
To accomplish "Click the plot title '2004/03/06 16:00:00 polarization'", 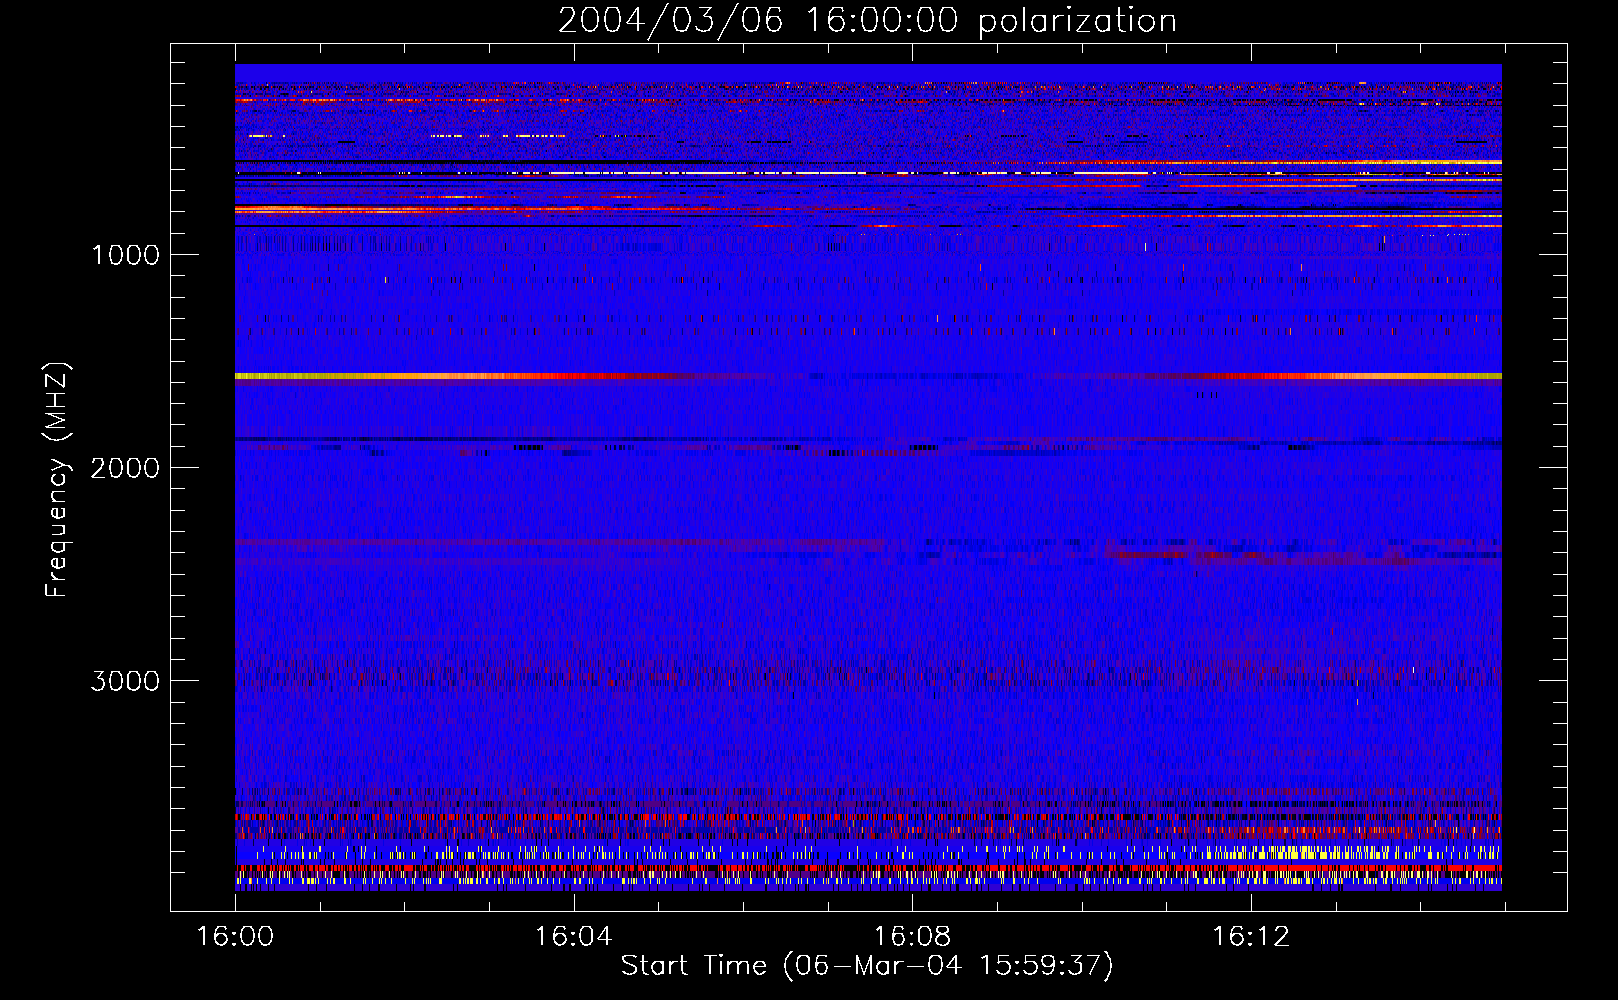I will pos(867,21).
